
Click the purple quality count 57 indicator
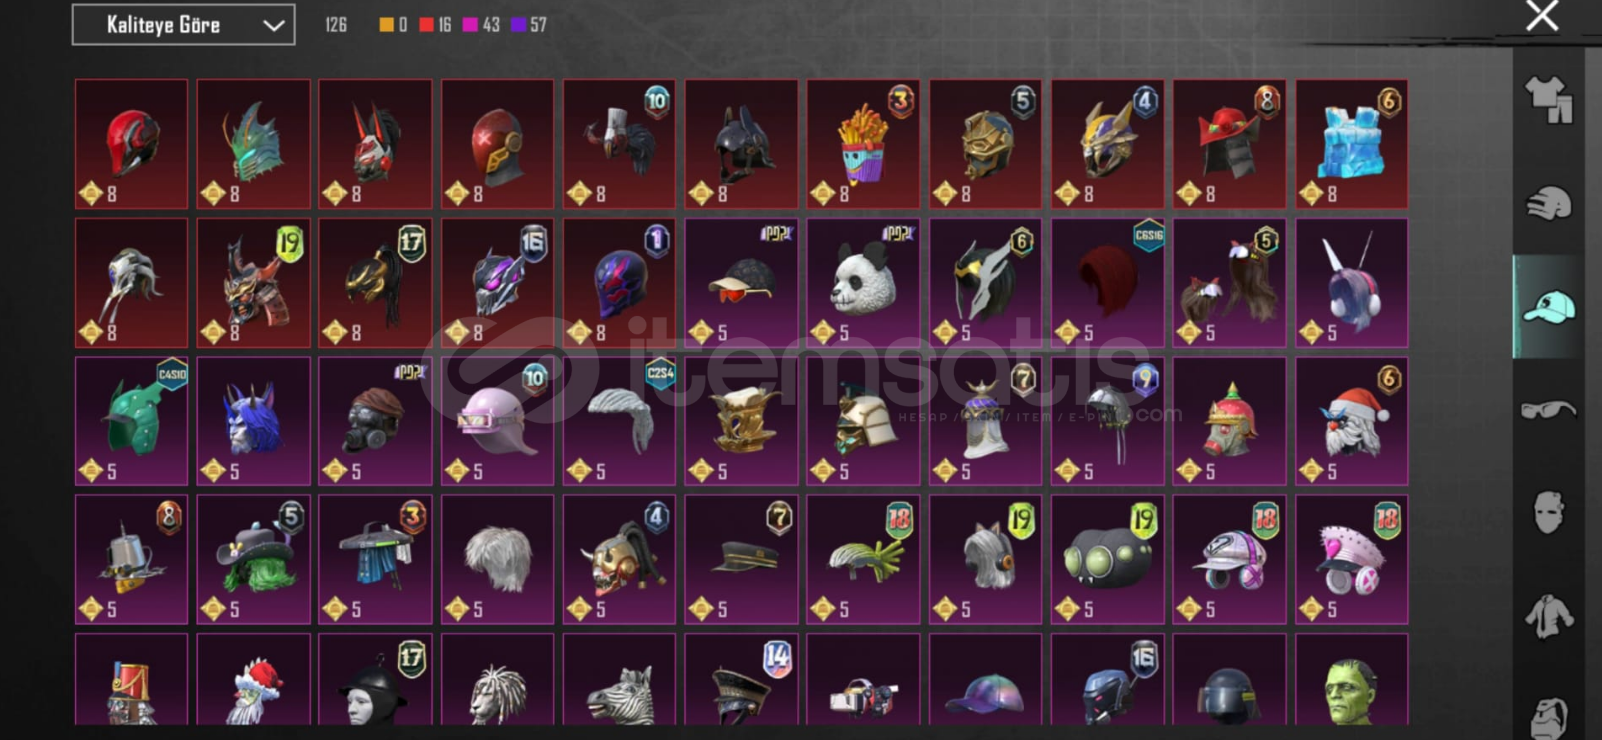point(529,25)
